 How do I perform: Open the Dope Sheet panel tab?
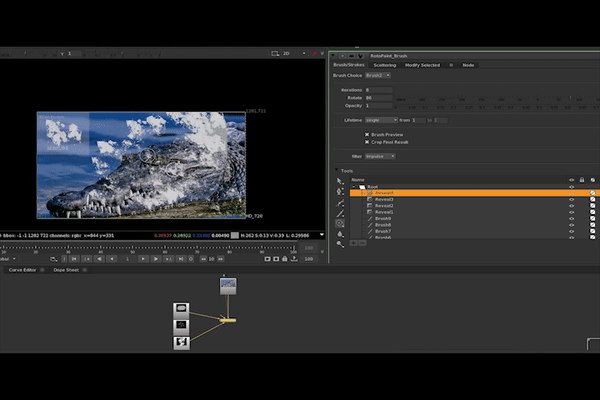(66, 270)
